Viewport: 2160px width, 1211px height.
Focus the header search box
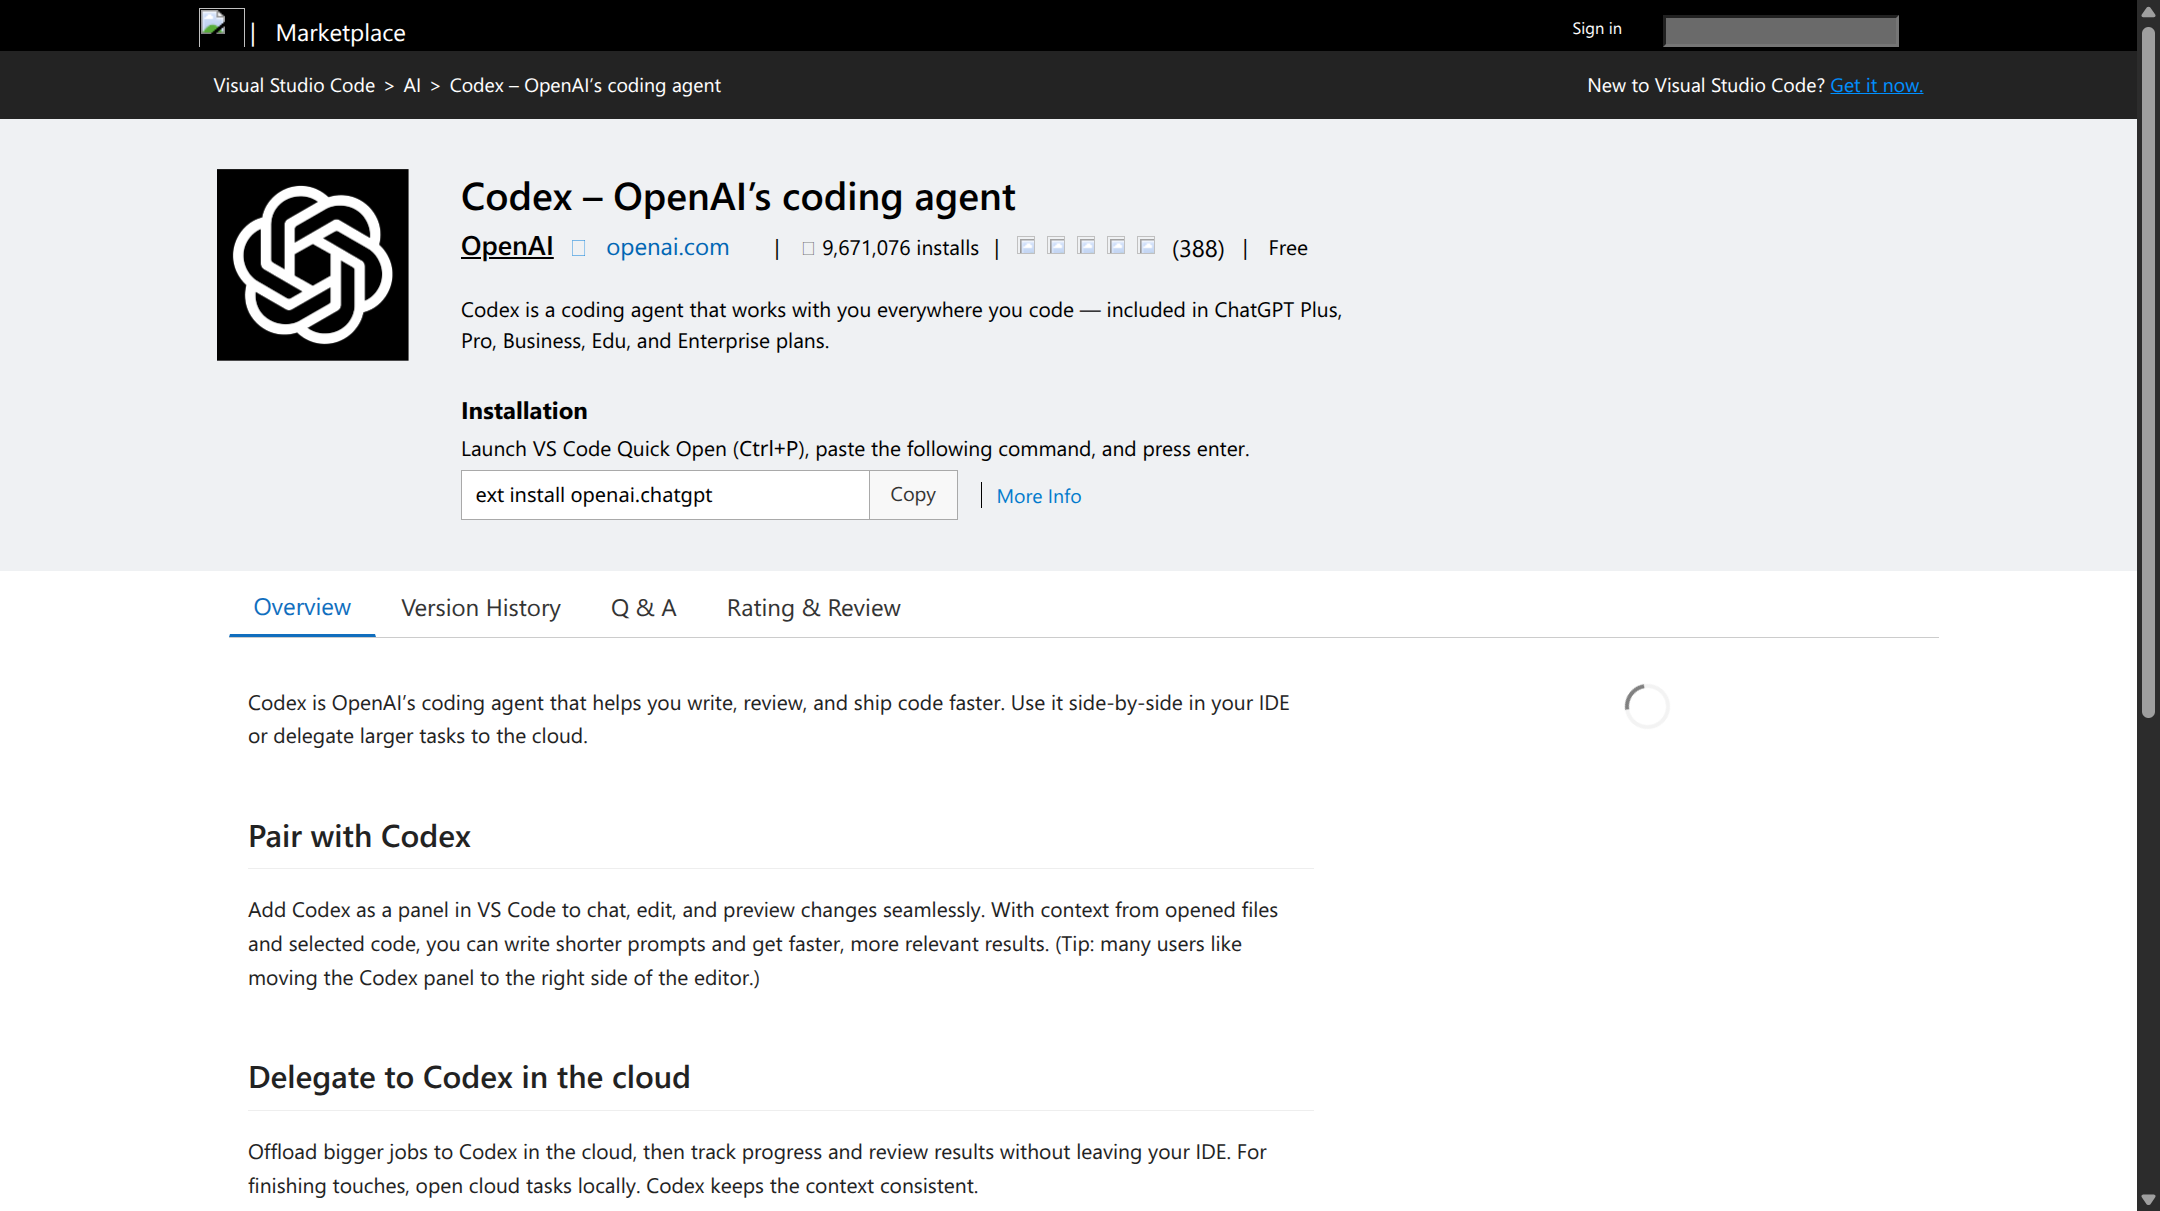(x=1781, y=31)
